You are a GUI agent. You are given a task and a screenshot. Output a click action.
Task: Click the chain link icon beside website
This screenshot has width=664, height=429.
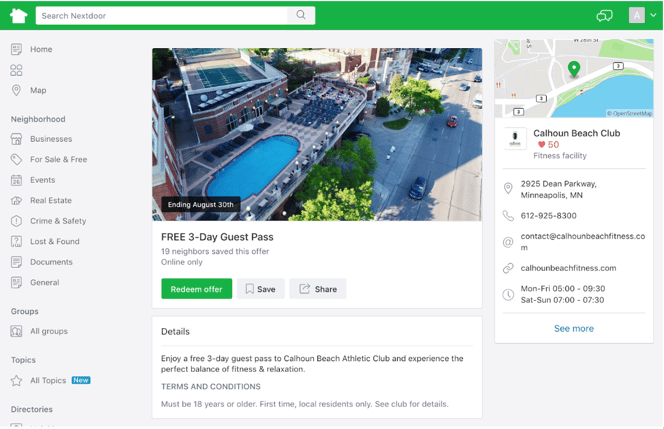pos(508,268)
